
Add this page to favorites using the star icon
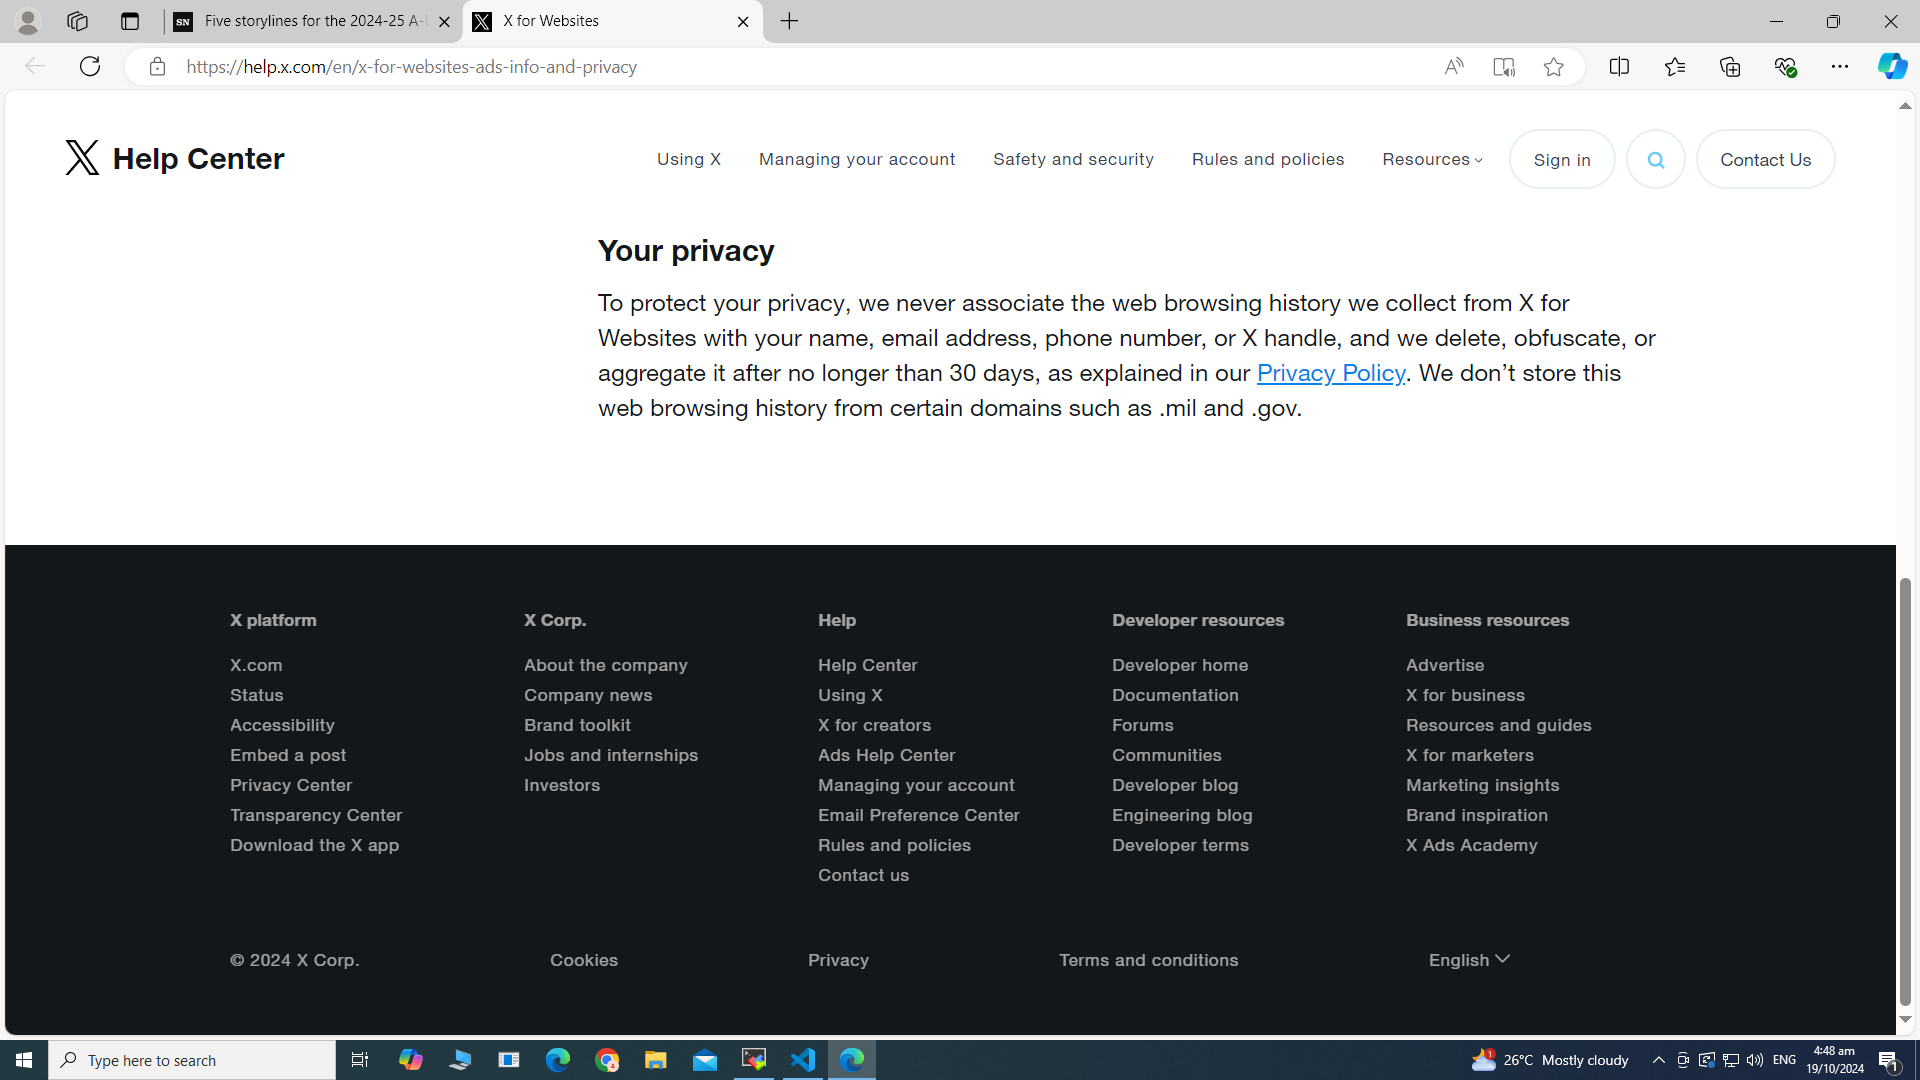pyautogui.click(x=1553, y=66)
